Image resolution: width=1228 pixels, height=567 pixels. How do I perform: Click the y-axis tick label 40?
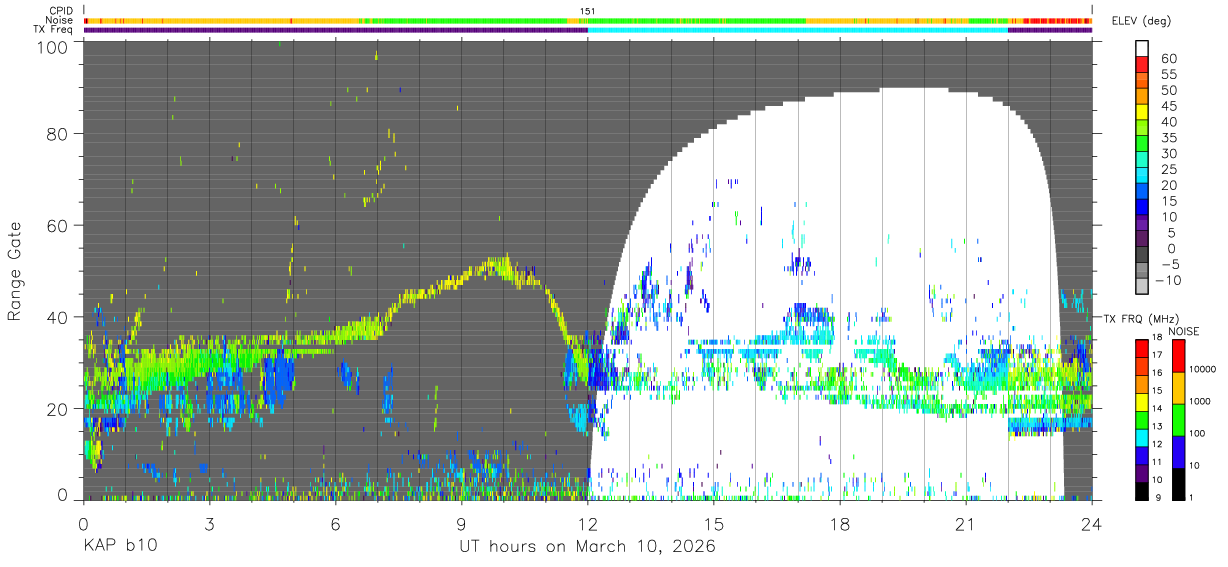pyautogui.click(x=58, y=317)
